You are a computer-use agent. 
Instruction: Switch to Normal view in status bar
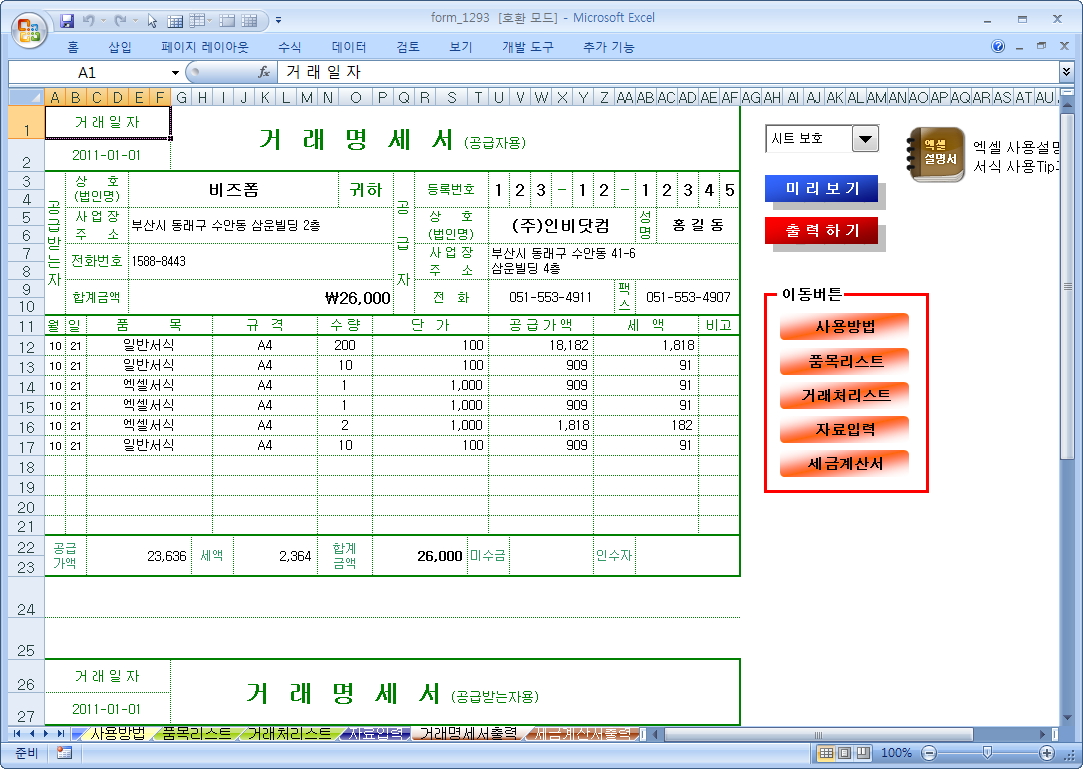(x=826, y=753)
